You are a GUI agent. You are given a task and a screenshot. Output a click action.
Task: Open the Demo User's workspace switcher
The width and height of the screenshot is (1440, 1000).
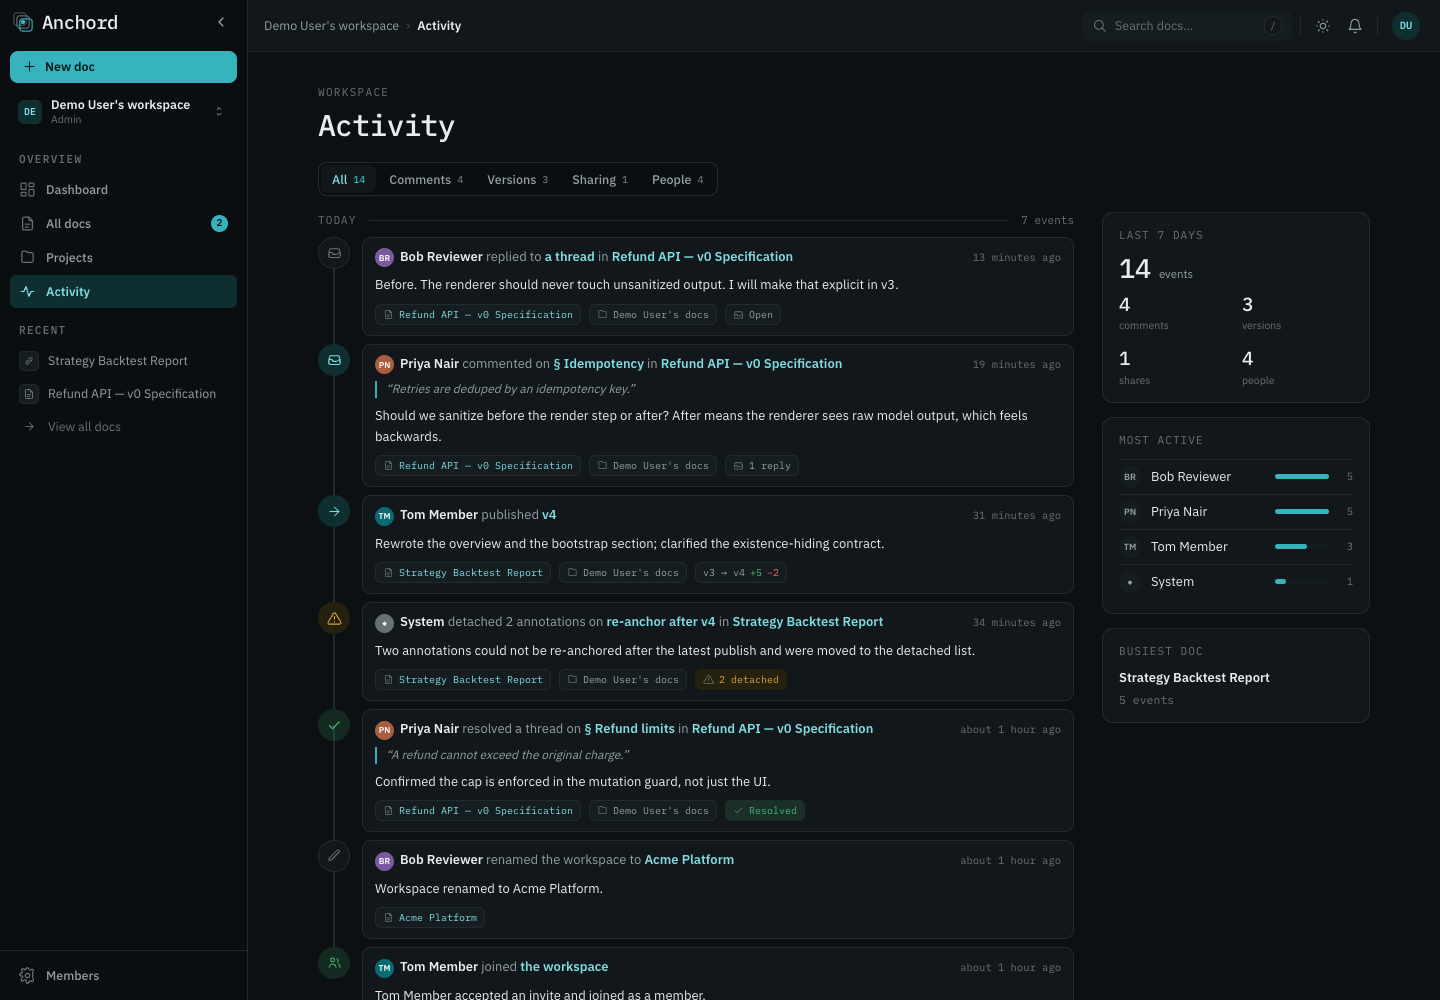(123, 111)
